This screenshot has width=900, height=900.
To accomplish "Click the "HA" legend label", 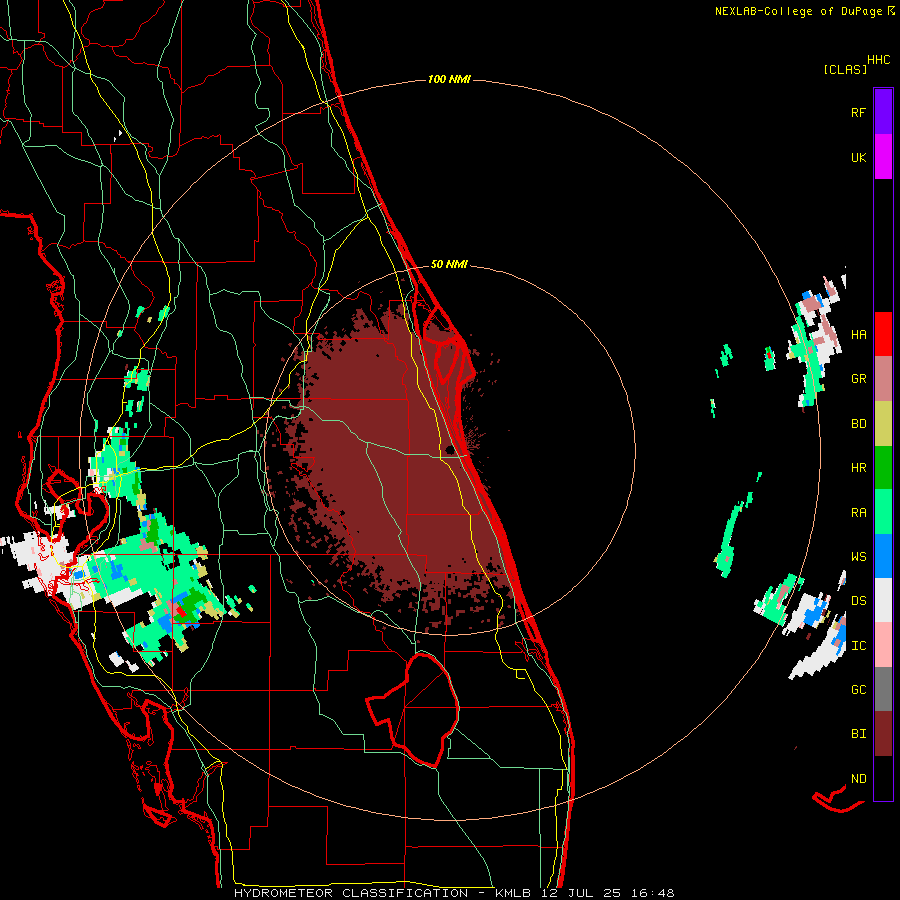I will coord(858,335).
